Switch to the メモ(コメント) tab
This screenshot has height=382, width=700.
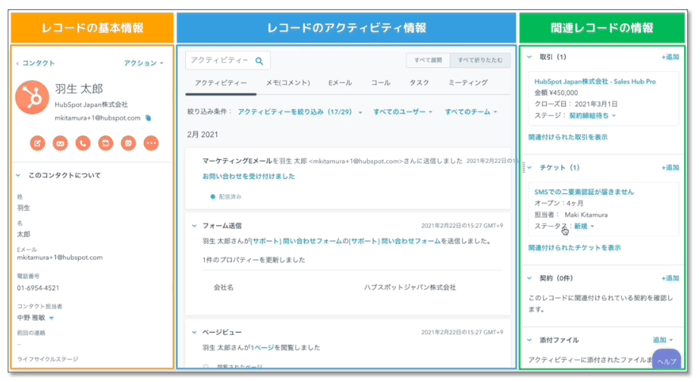point(288,83)
